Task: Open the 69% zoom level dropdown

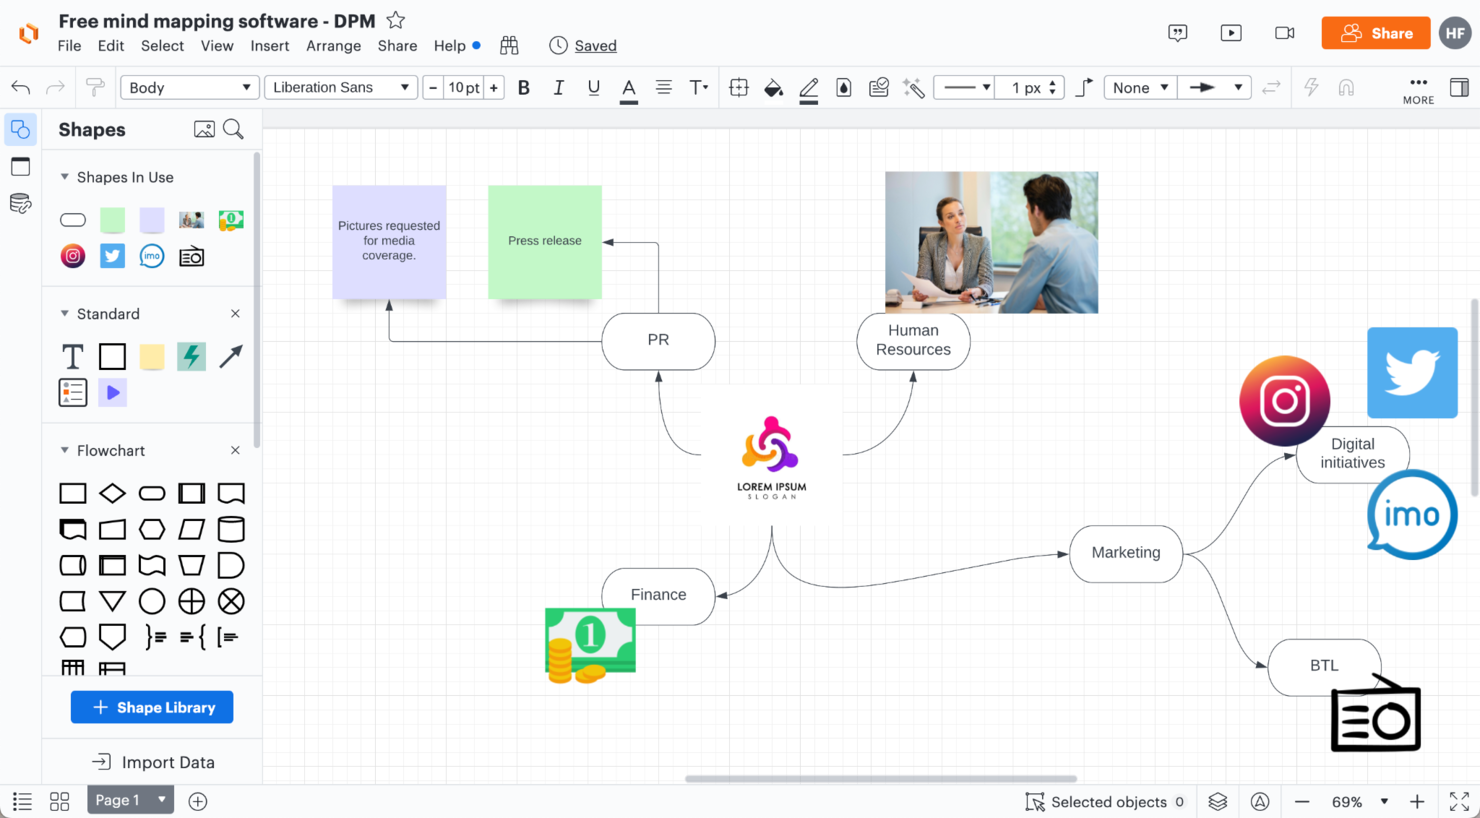Action: point(1360,802)
